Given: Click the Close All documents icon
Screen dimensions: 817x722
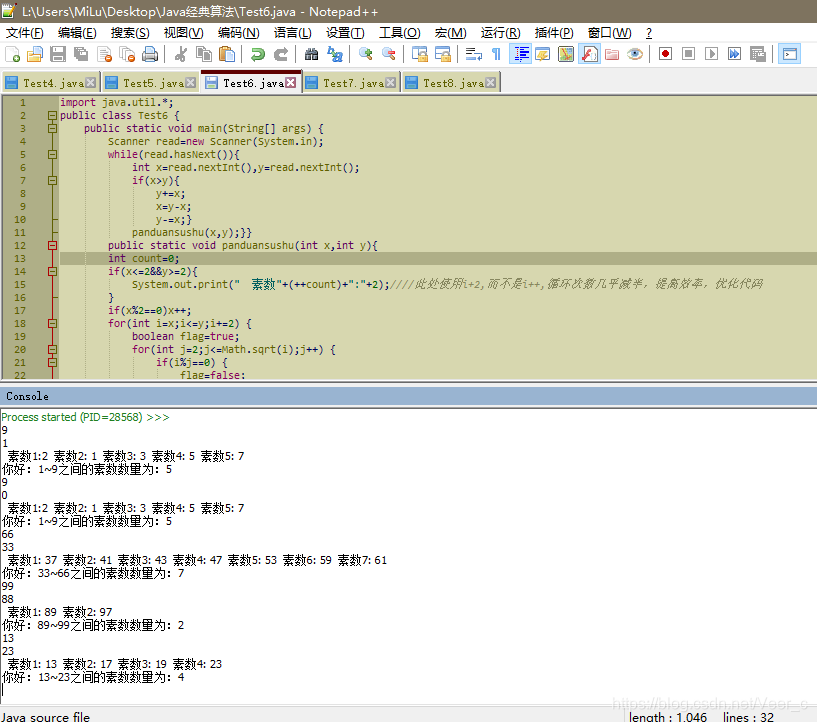Looking at the screenshot, I should point(127,54).
